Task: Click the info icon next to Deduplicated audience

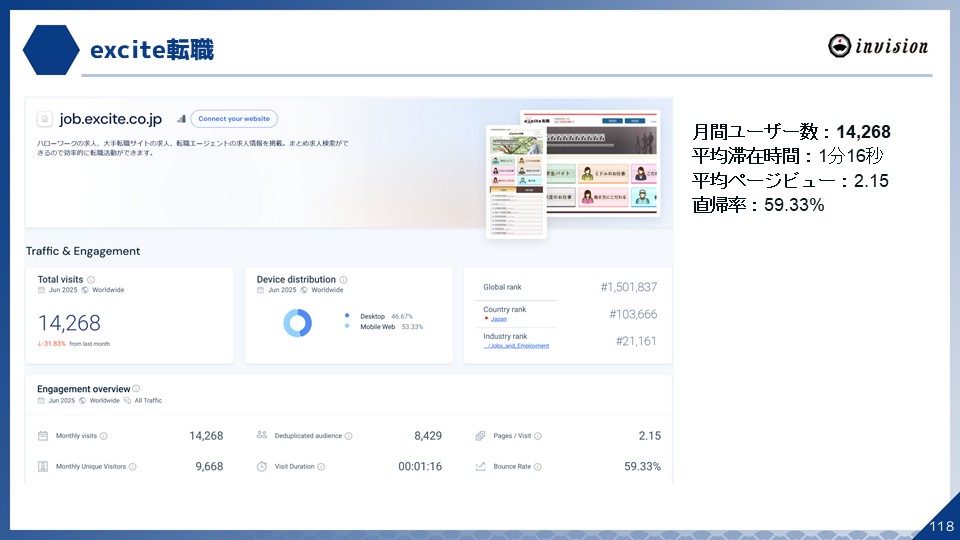Action: coord(348,436)
